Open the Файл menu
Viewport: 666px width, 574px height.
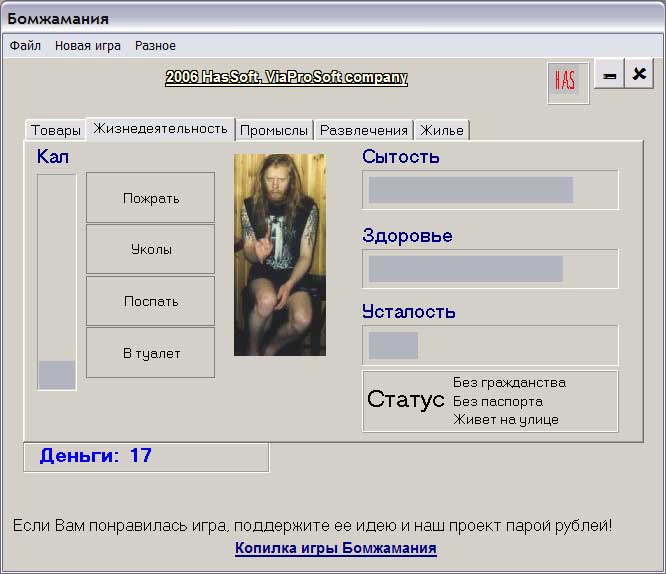25,45
